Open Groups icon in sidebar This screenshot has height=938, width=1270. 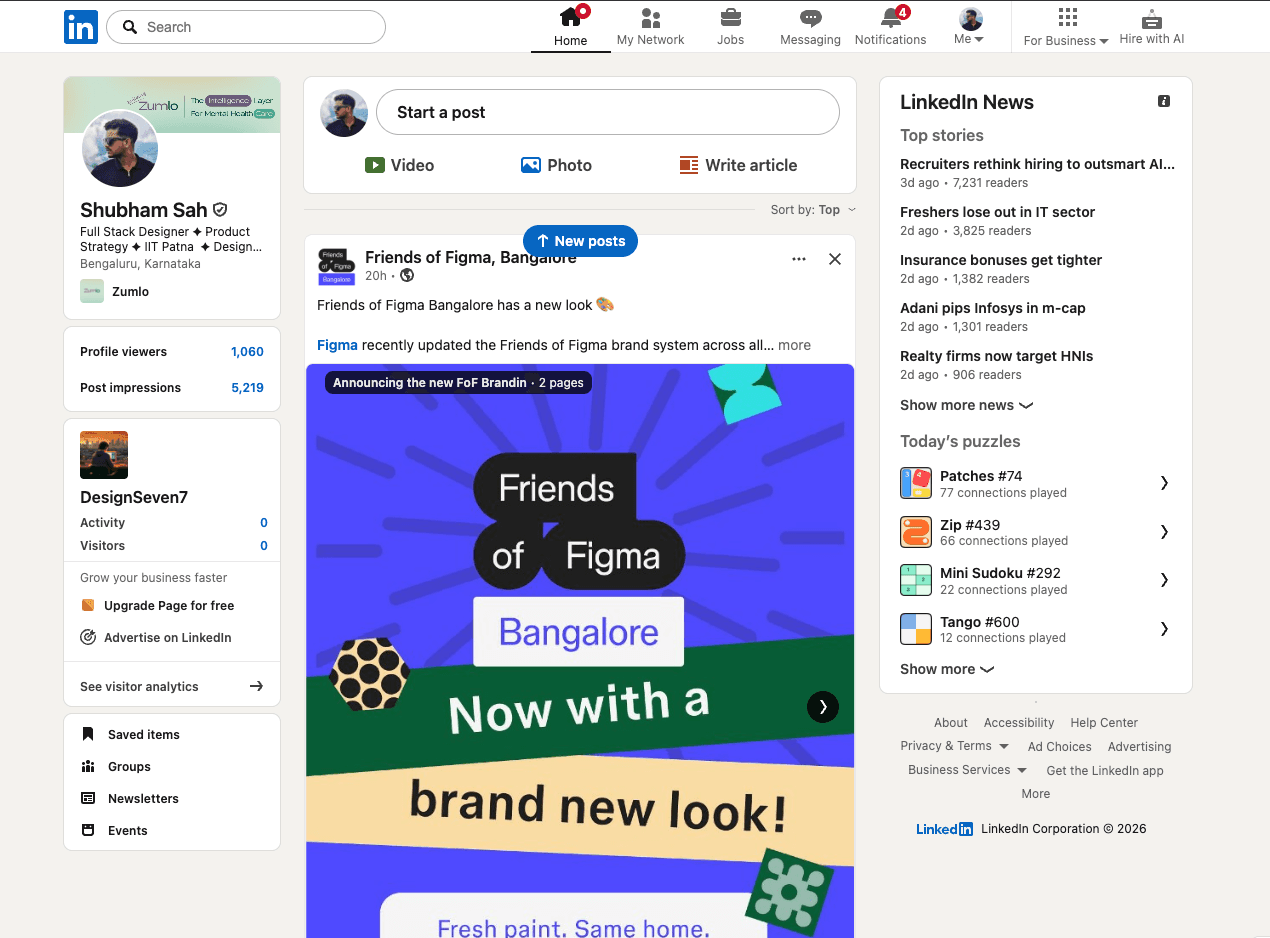[x=88, y=767]
